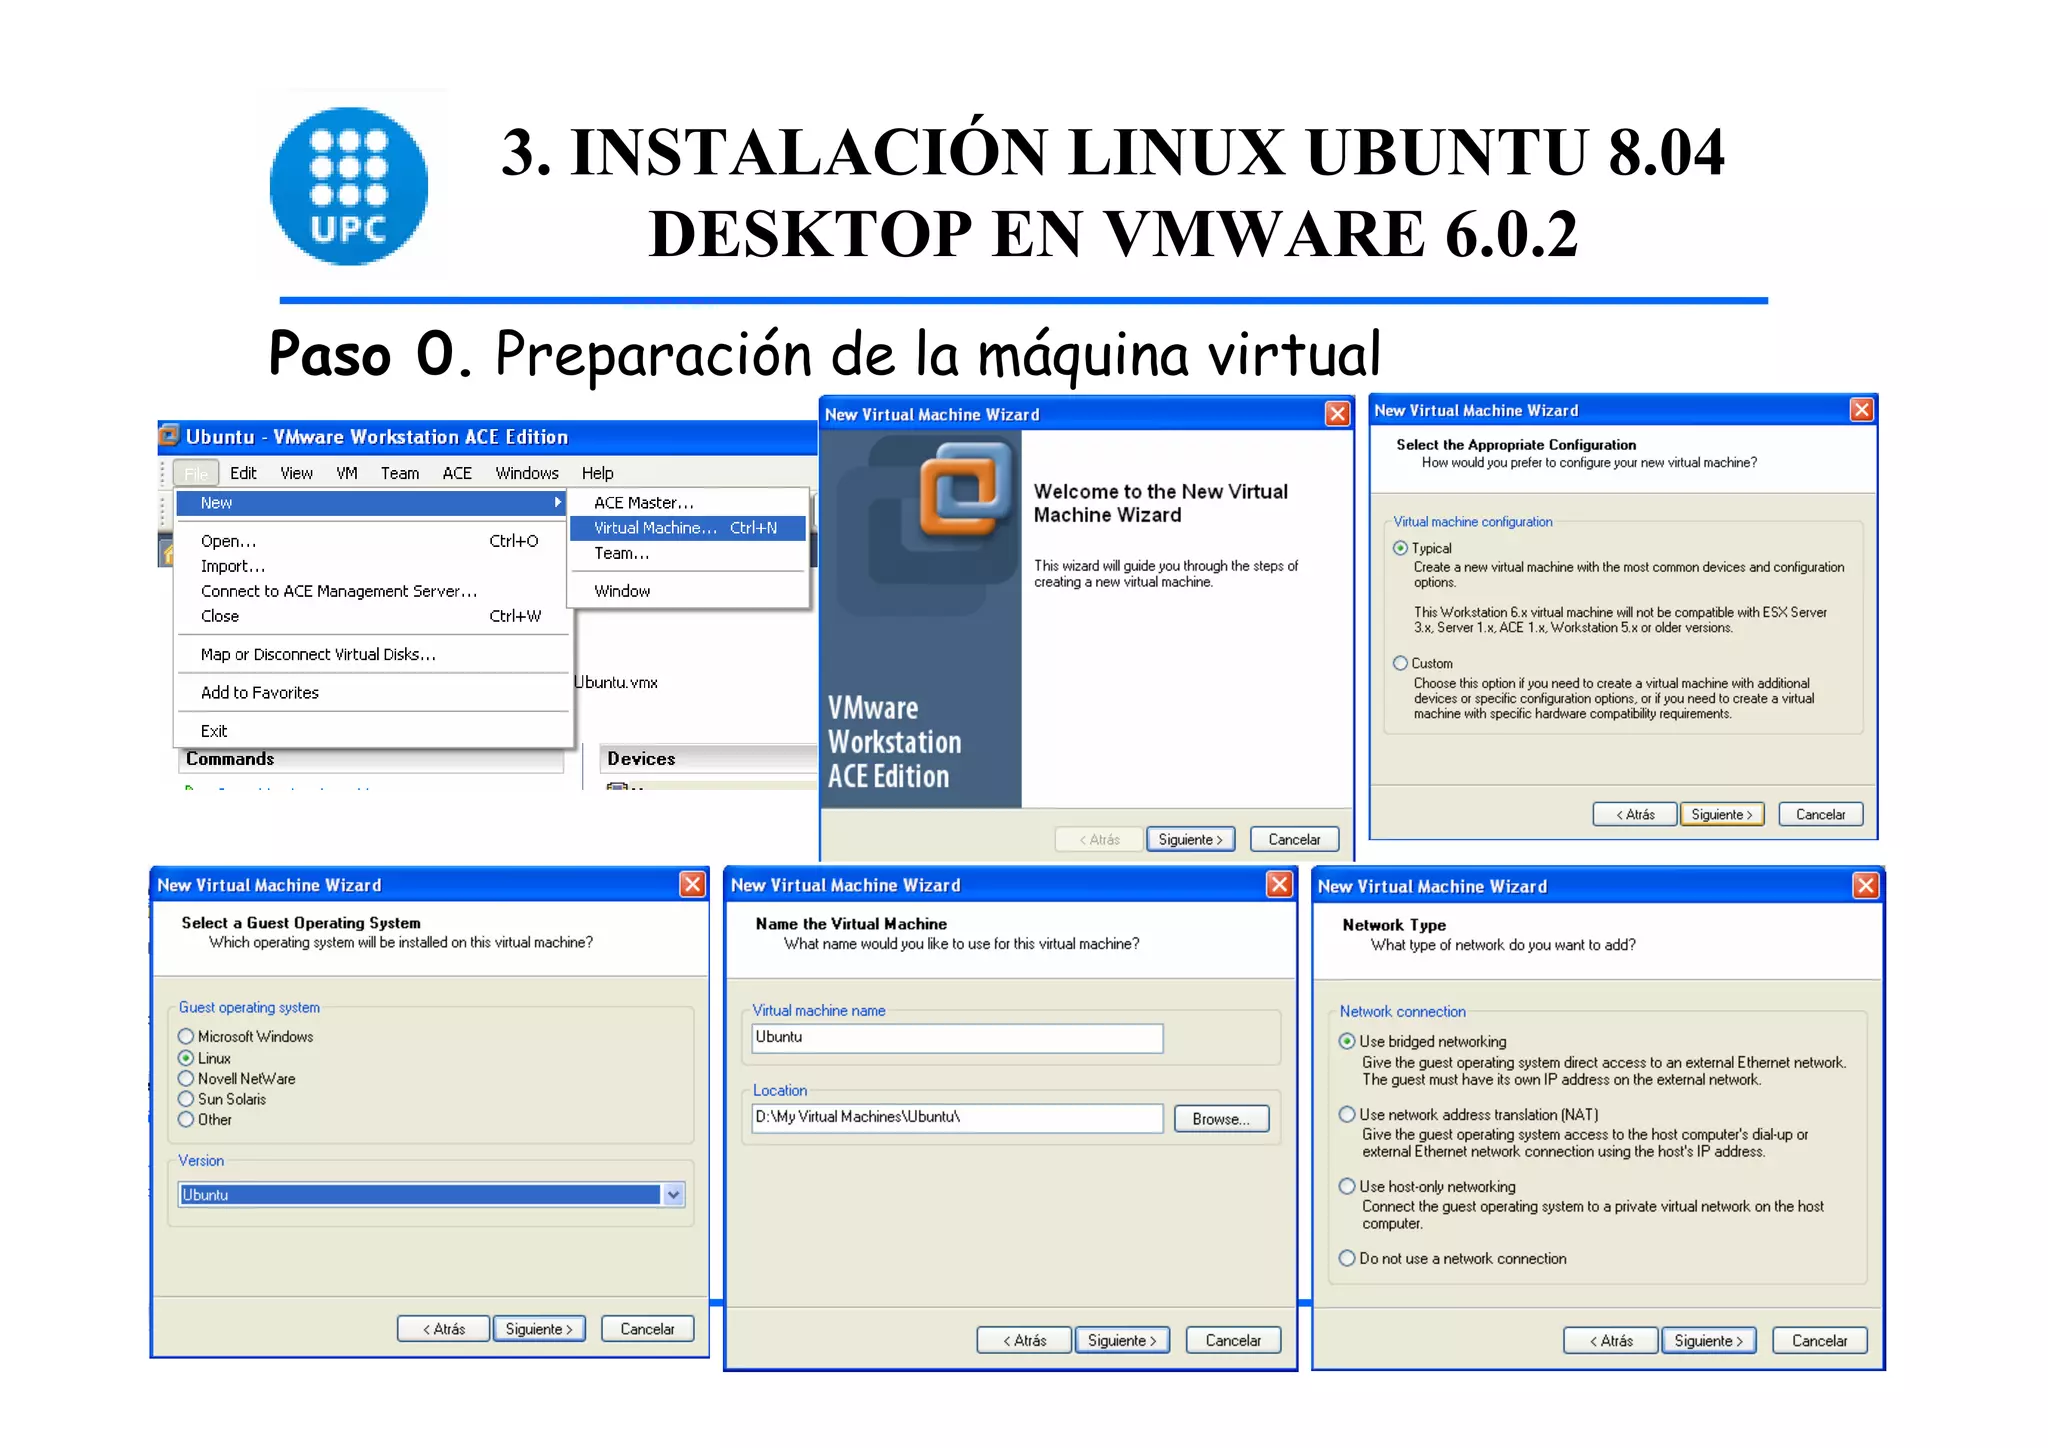2048x1448 pixels.
Task: Select Use bridged networking
Action: pyautogui.click(x=1347, y=1041)
